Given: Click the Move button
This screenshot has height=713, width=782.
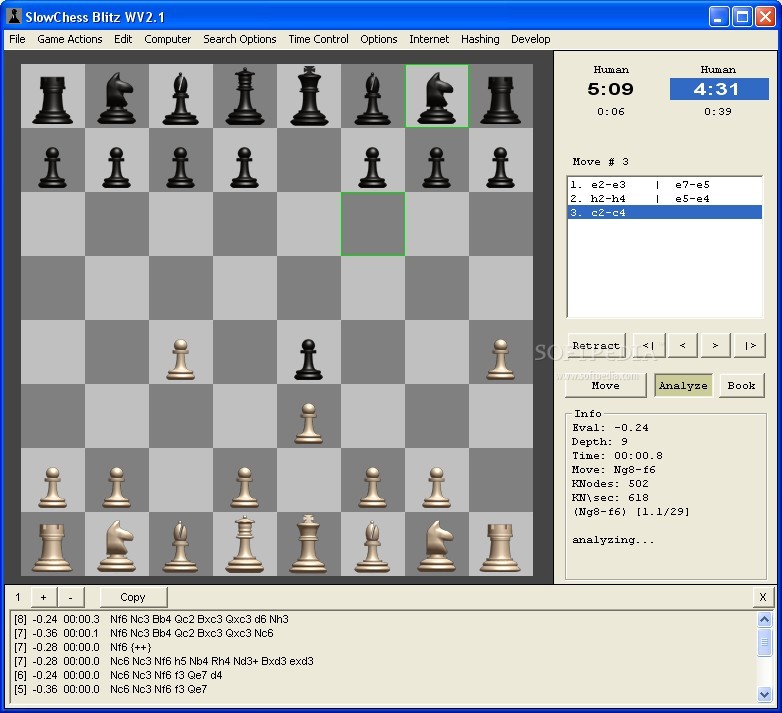Looking at the screenshot, I should (605, 385).
